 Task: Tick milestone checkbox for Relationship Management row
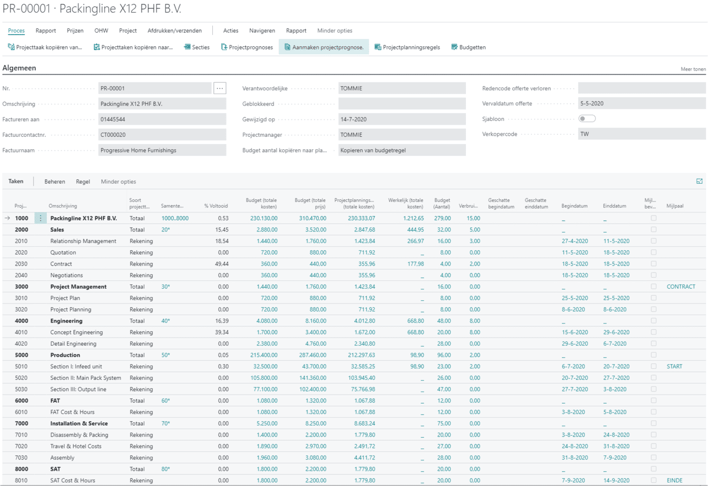point(653,241)
